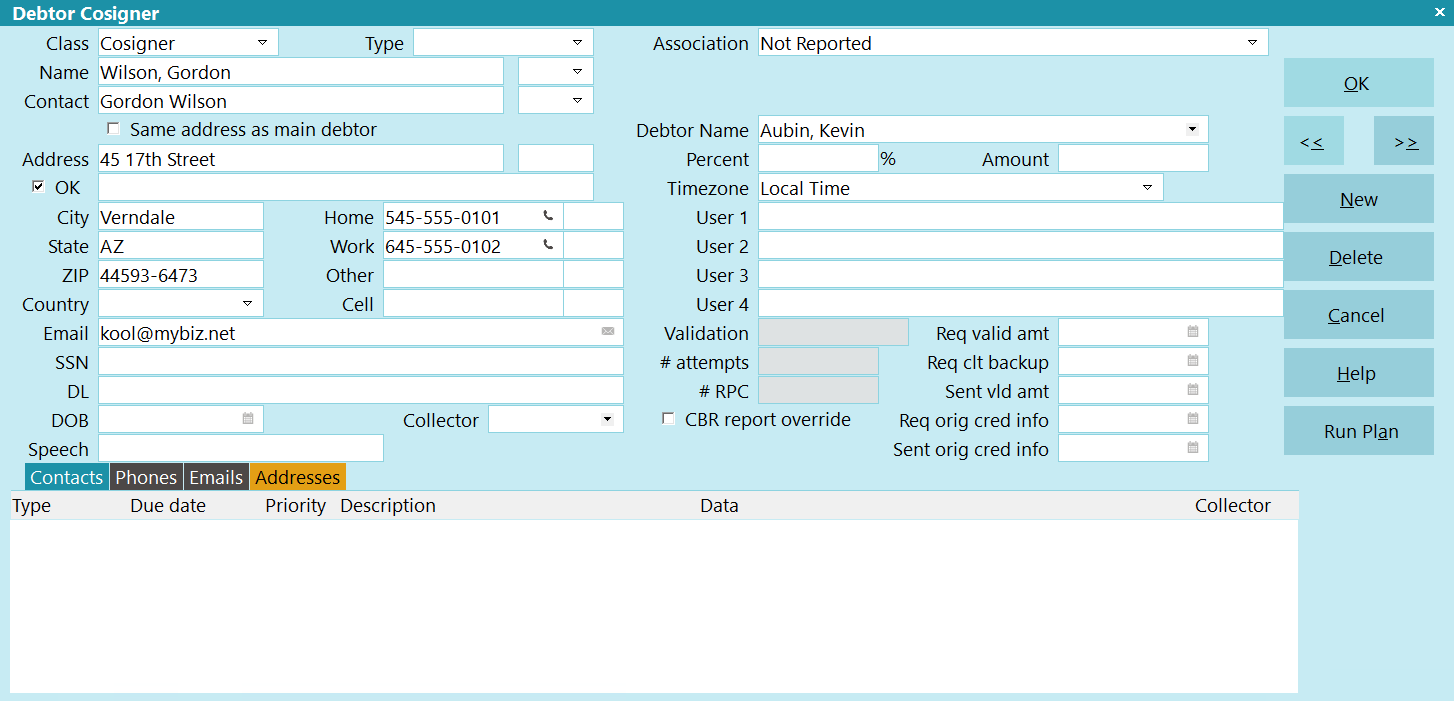Open calendar for Req valid amt
The image size is (1454, 701).
(x=1193, y=332)
